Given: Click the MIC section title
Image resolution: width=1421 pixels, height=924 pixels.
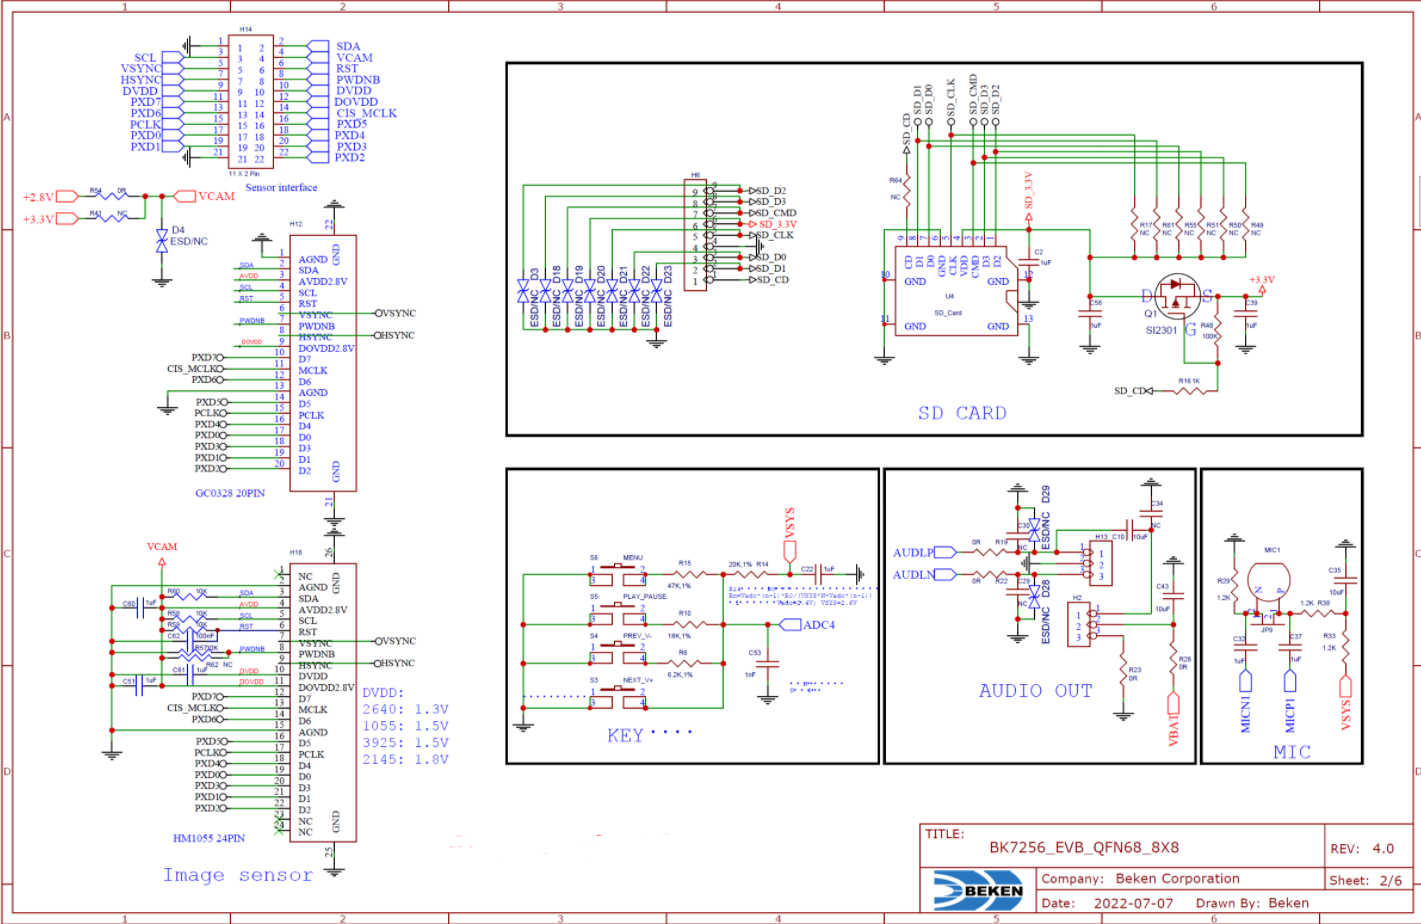Looking at the screenshot, I should [1291, 752].
